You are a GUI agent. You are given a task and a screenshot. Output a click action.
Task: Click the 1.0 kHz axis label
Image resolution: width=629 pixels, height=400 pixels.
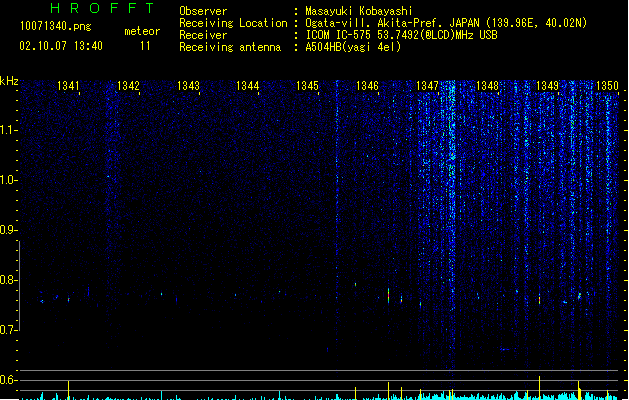click(x=9, y=180)
